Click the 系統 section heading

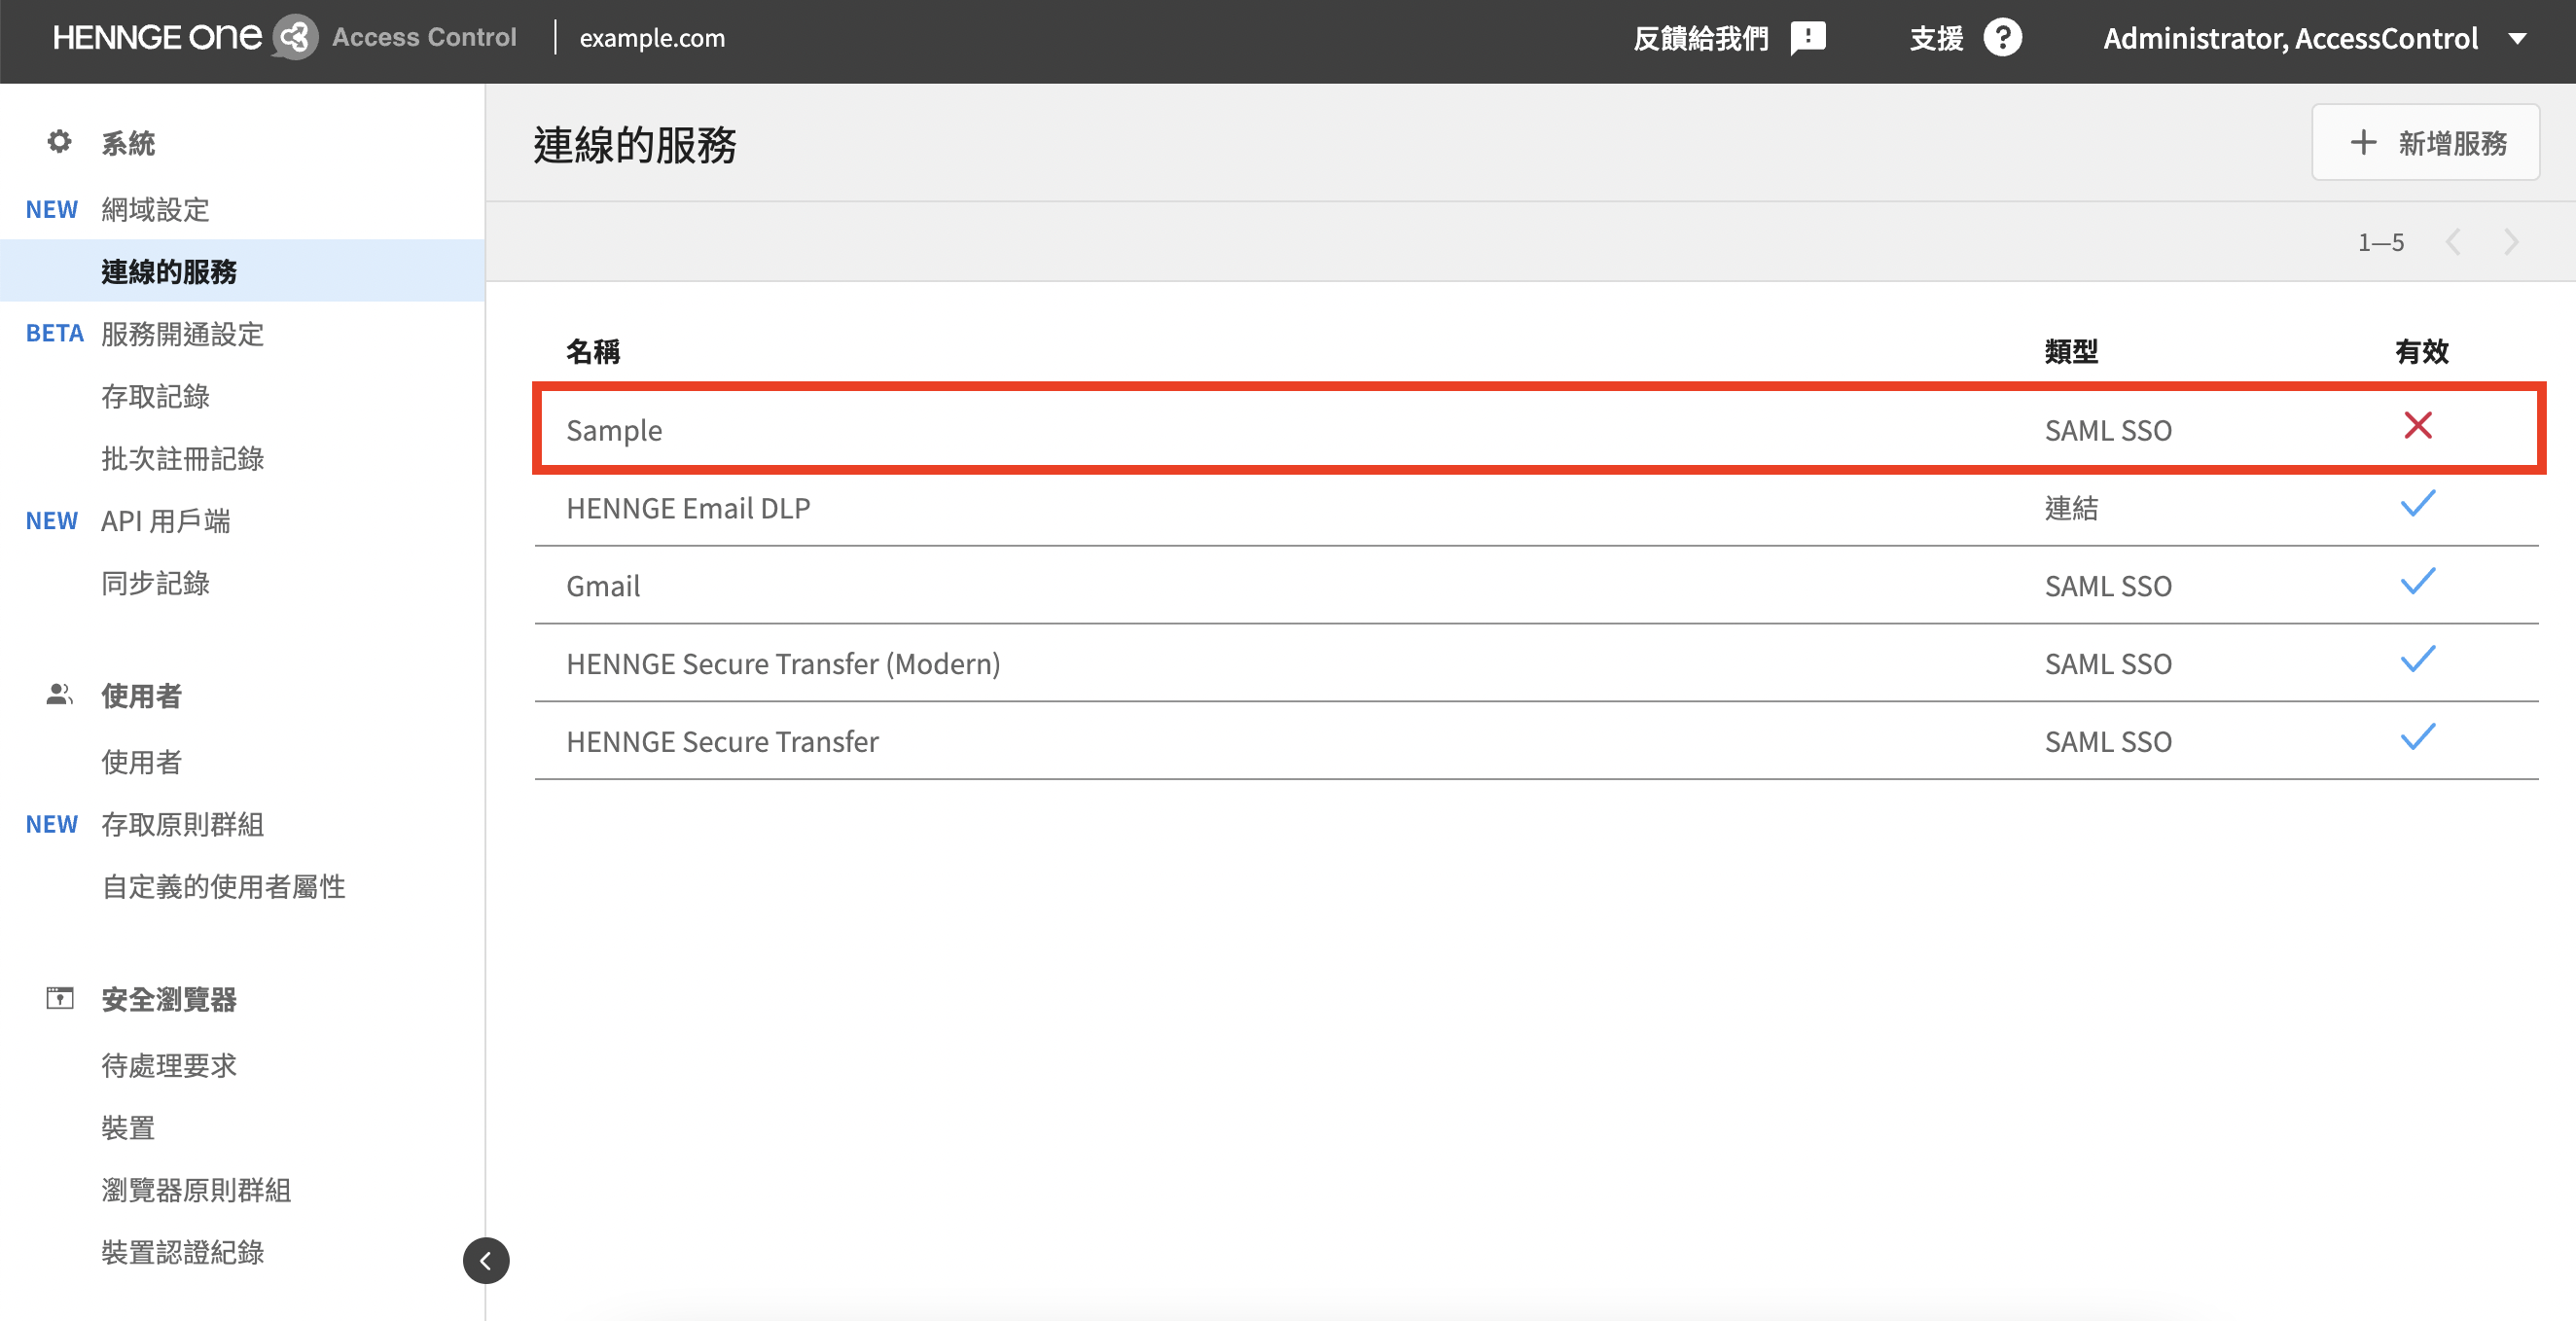(128, 143)
